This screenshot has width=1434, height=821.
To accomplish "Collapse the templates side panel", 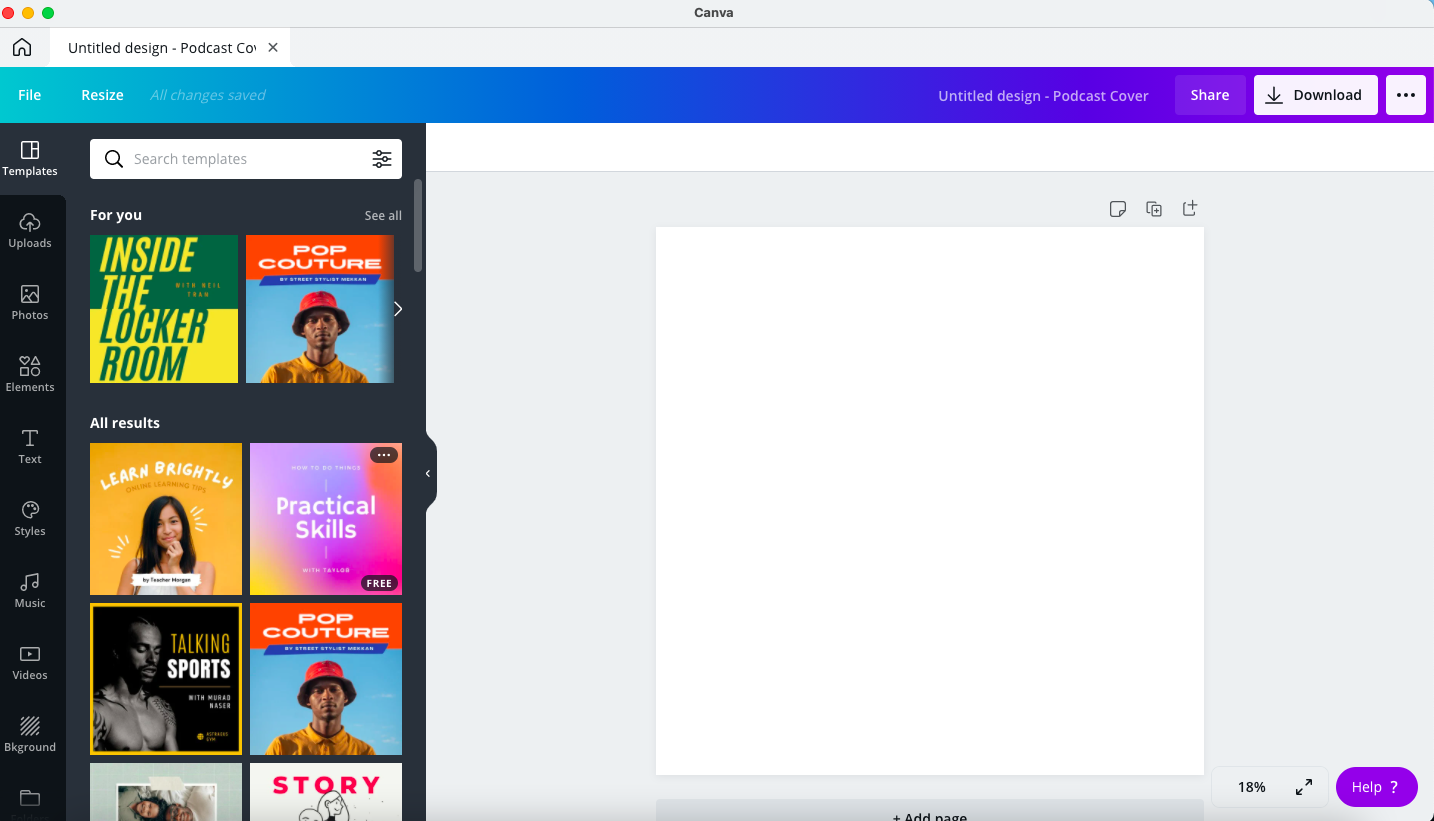I will (x=428, y=474).
